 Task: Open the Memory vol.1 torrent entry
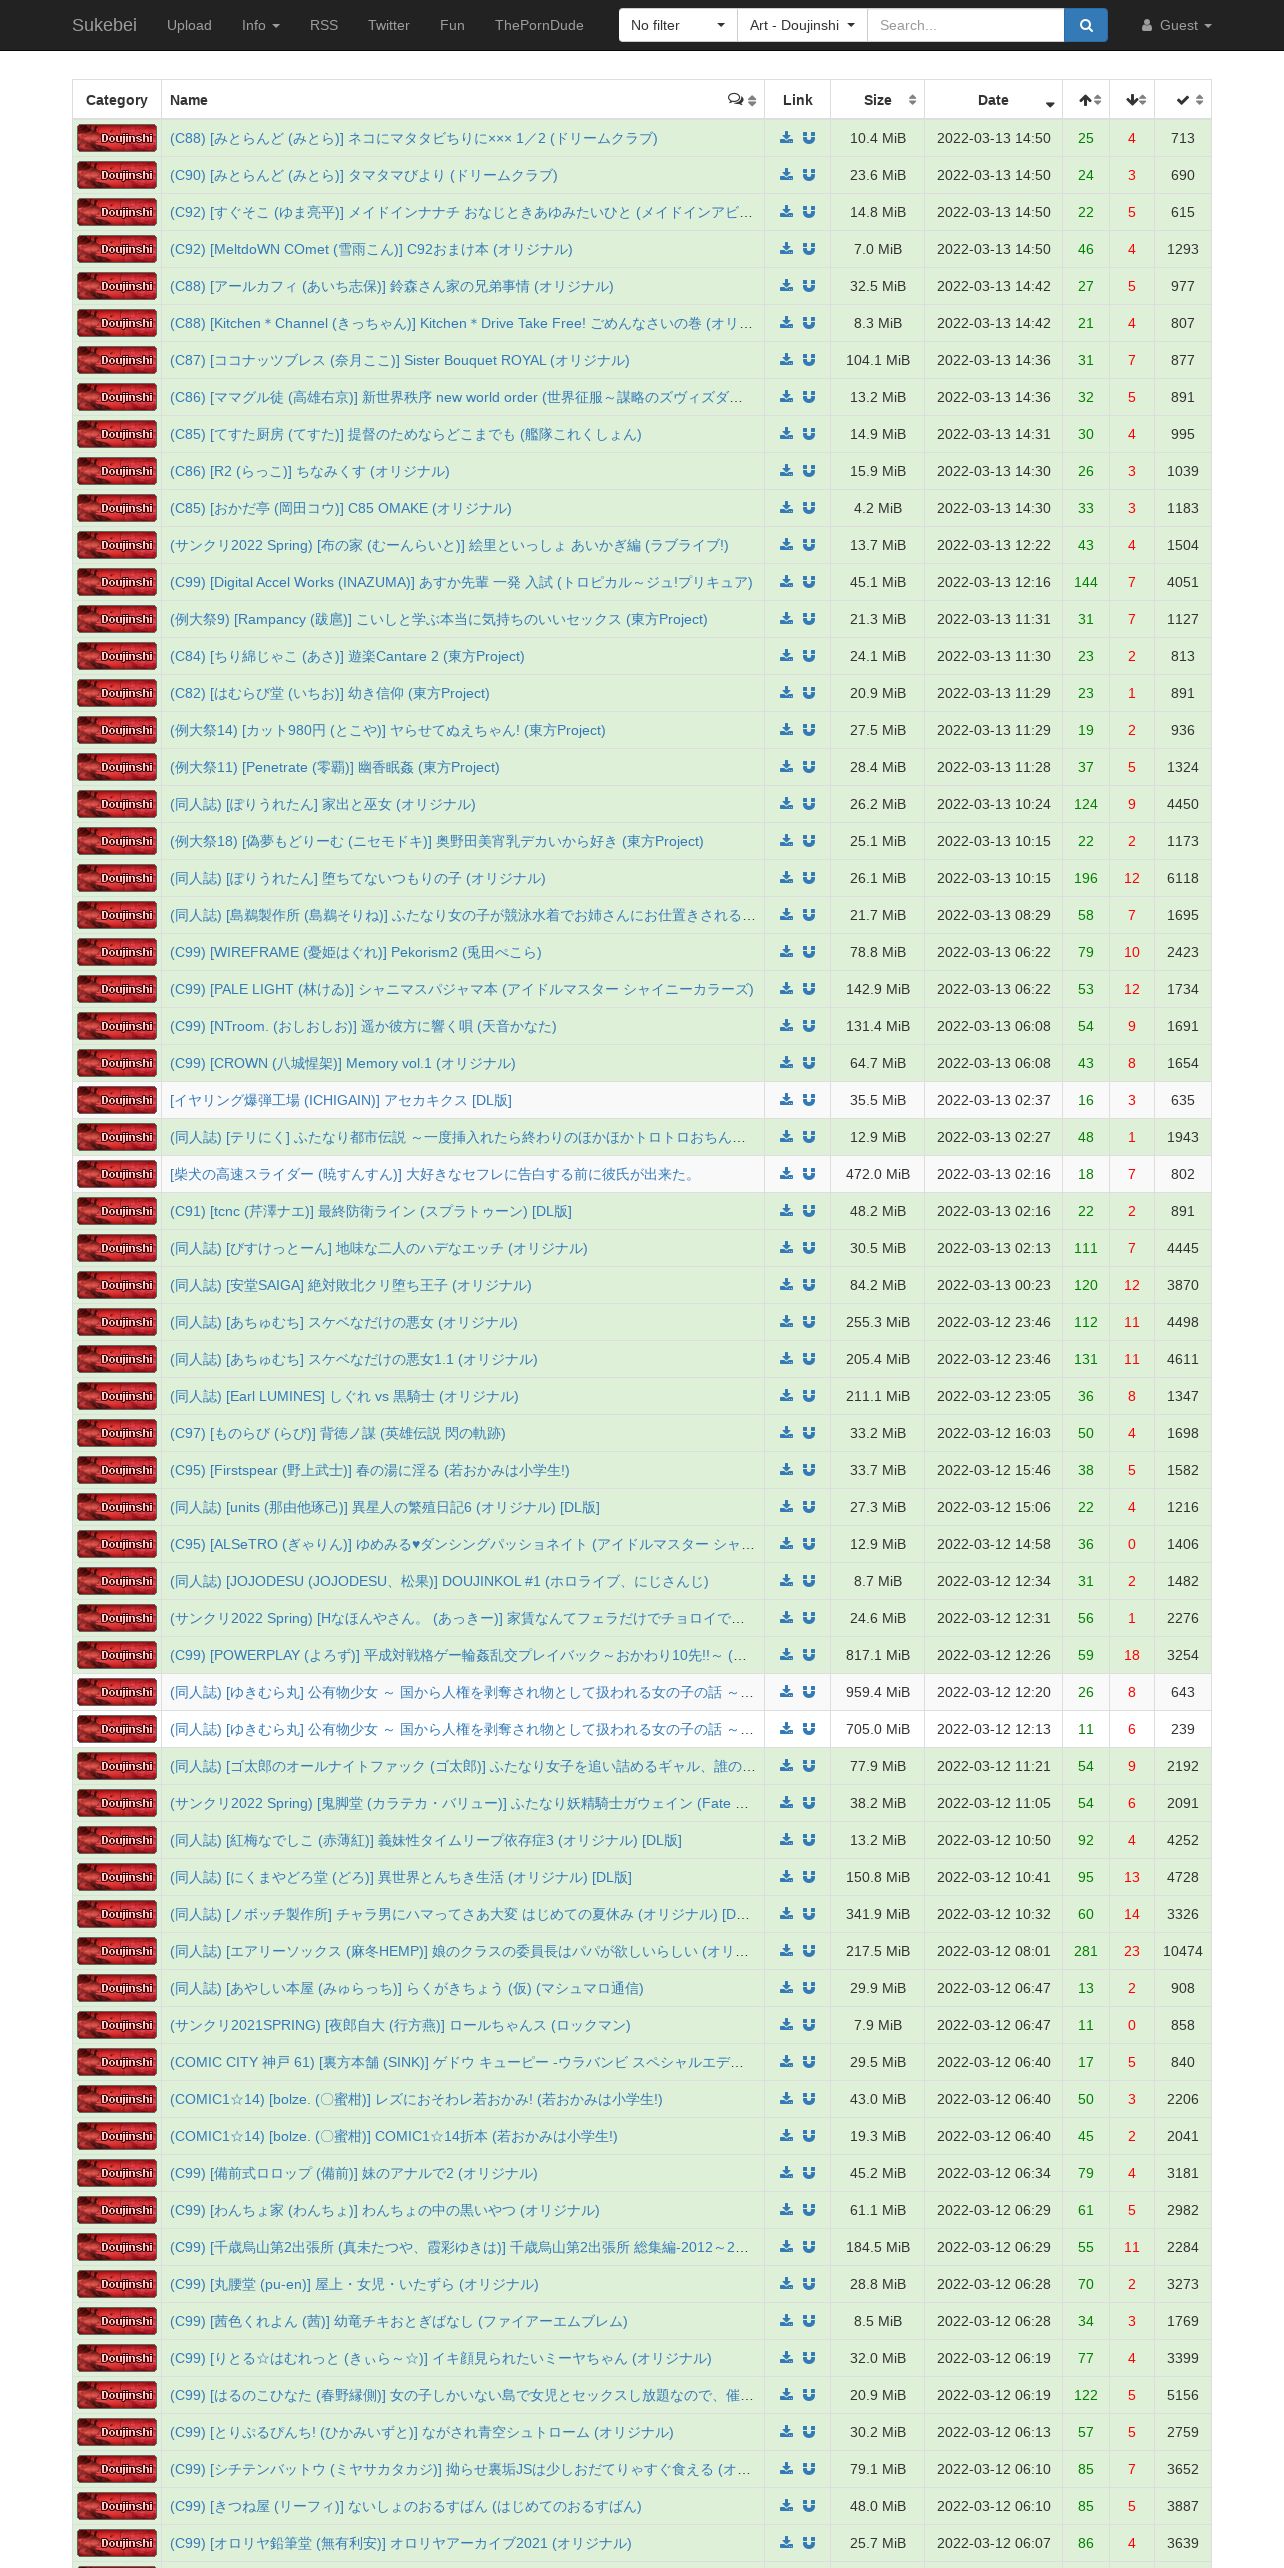click(x=343, y=1063)
